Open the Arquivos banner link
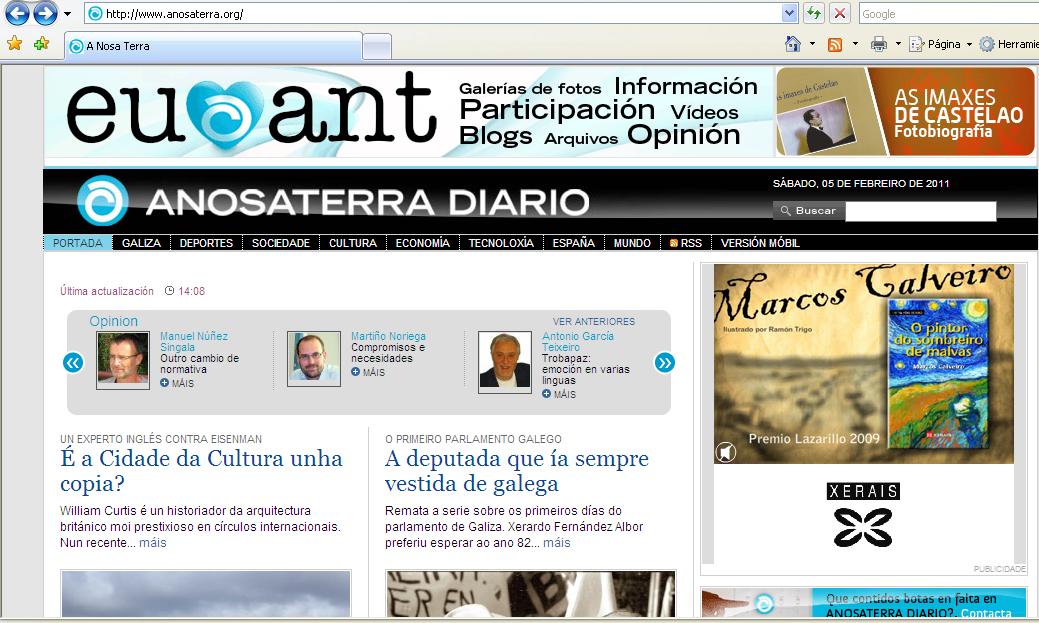The width and height of the screenshot is (1039, 623). point(581,139)
